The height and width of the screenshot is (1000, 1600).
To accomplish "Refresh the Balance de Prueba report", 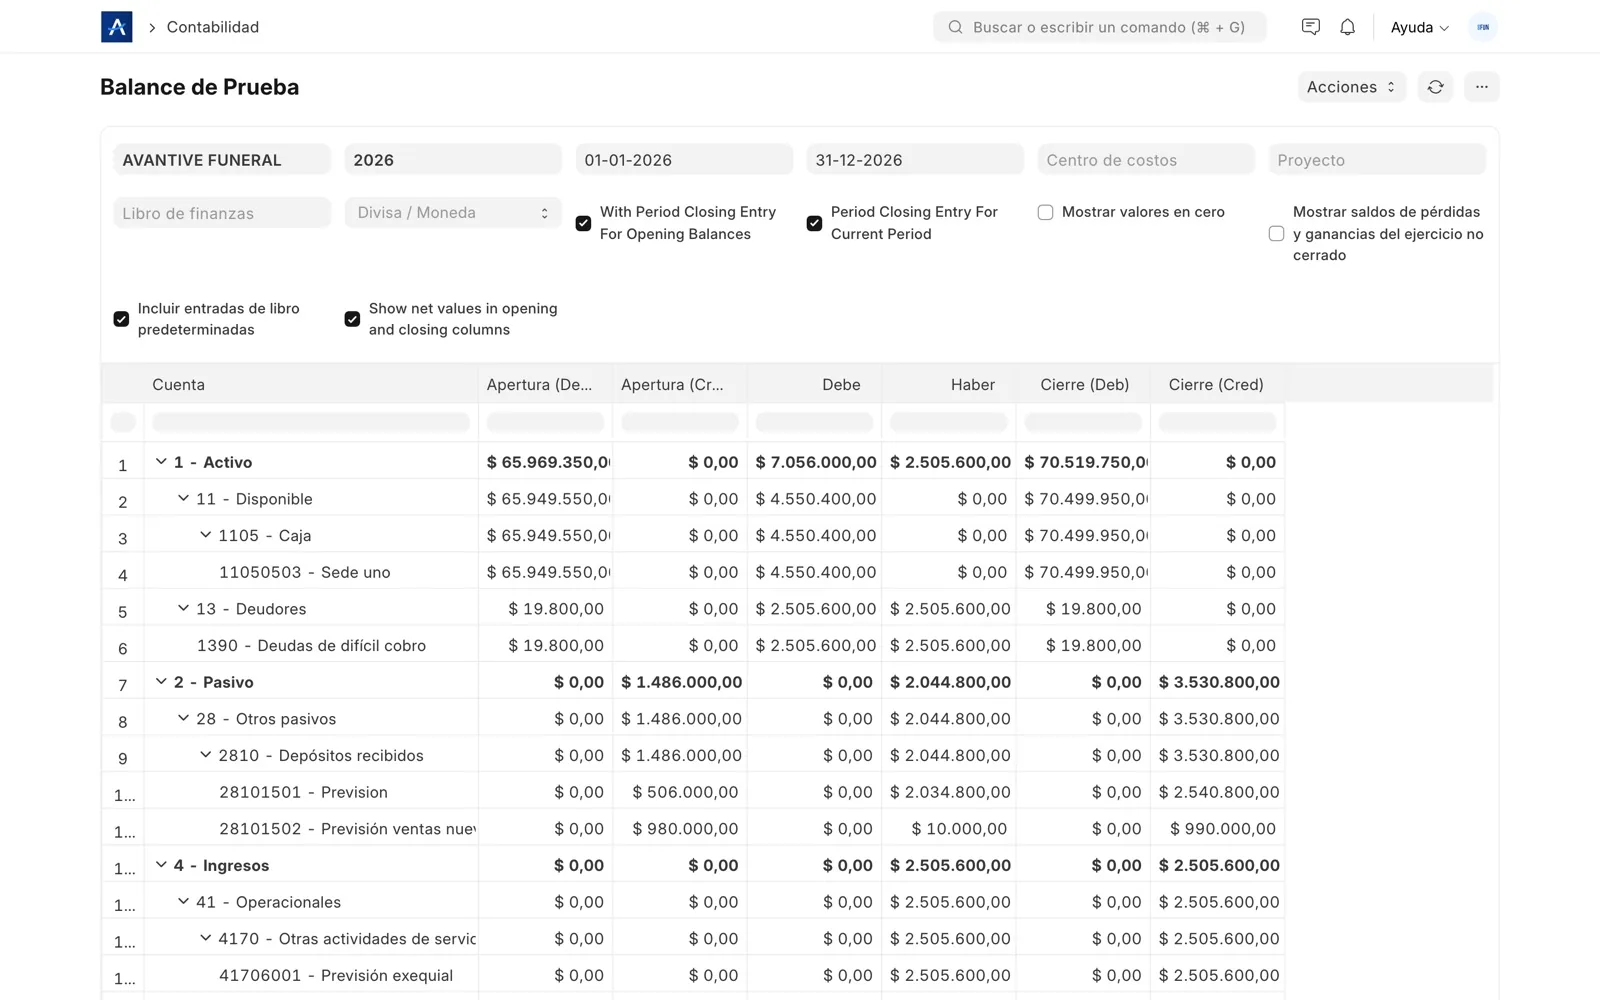I will [1435, 87].
